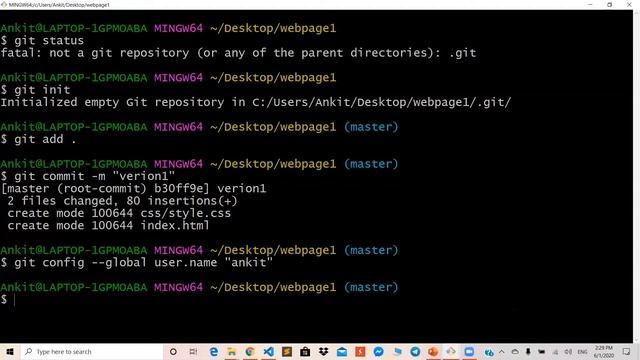Viewport: 640px width, 360px height.
Task: Click the 'create mode 100644 css/style.css' line
Action: pos(119,213)
